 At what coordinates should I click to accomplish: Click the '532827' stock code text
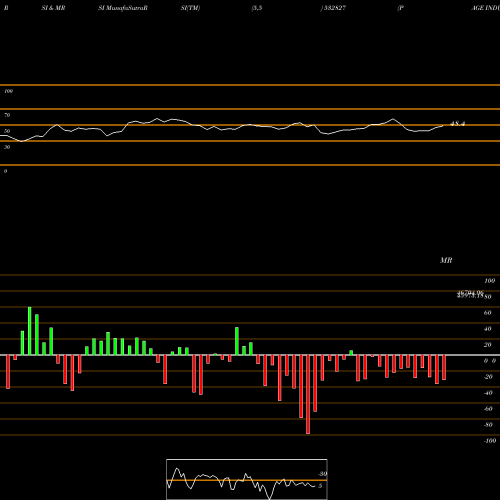click(x=335, y=8)
